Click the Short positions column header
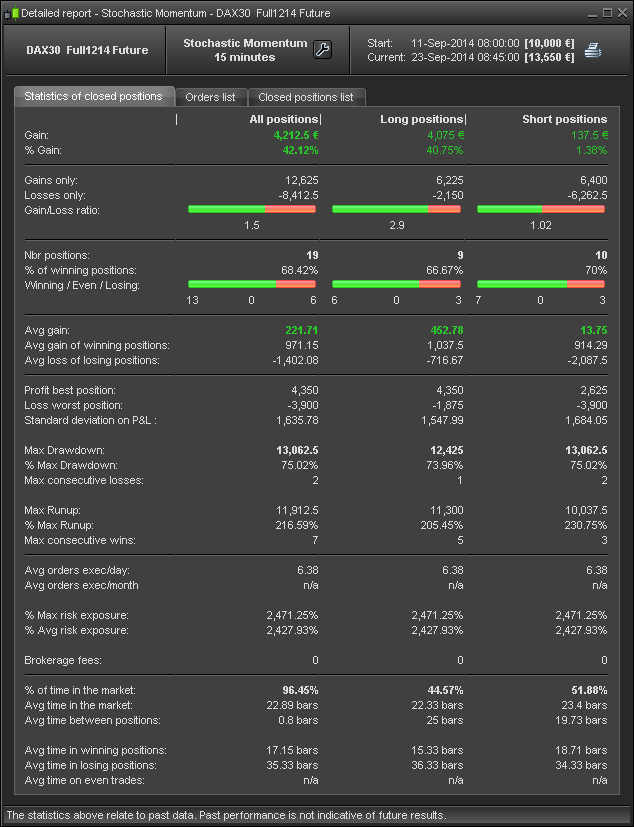Viewport: 634px width, 827px height. click(x=565, y=119)
